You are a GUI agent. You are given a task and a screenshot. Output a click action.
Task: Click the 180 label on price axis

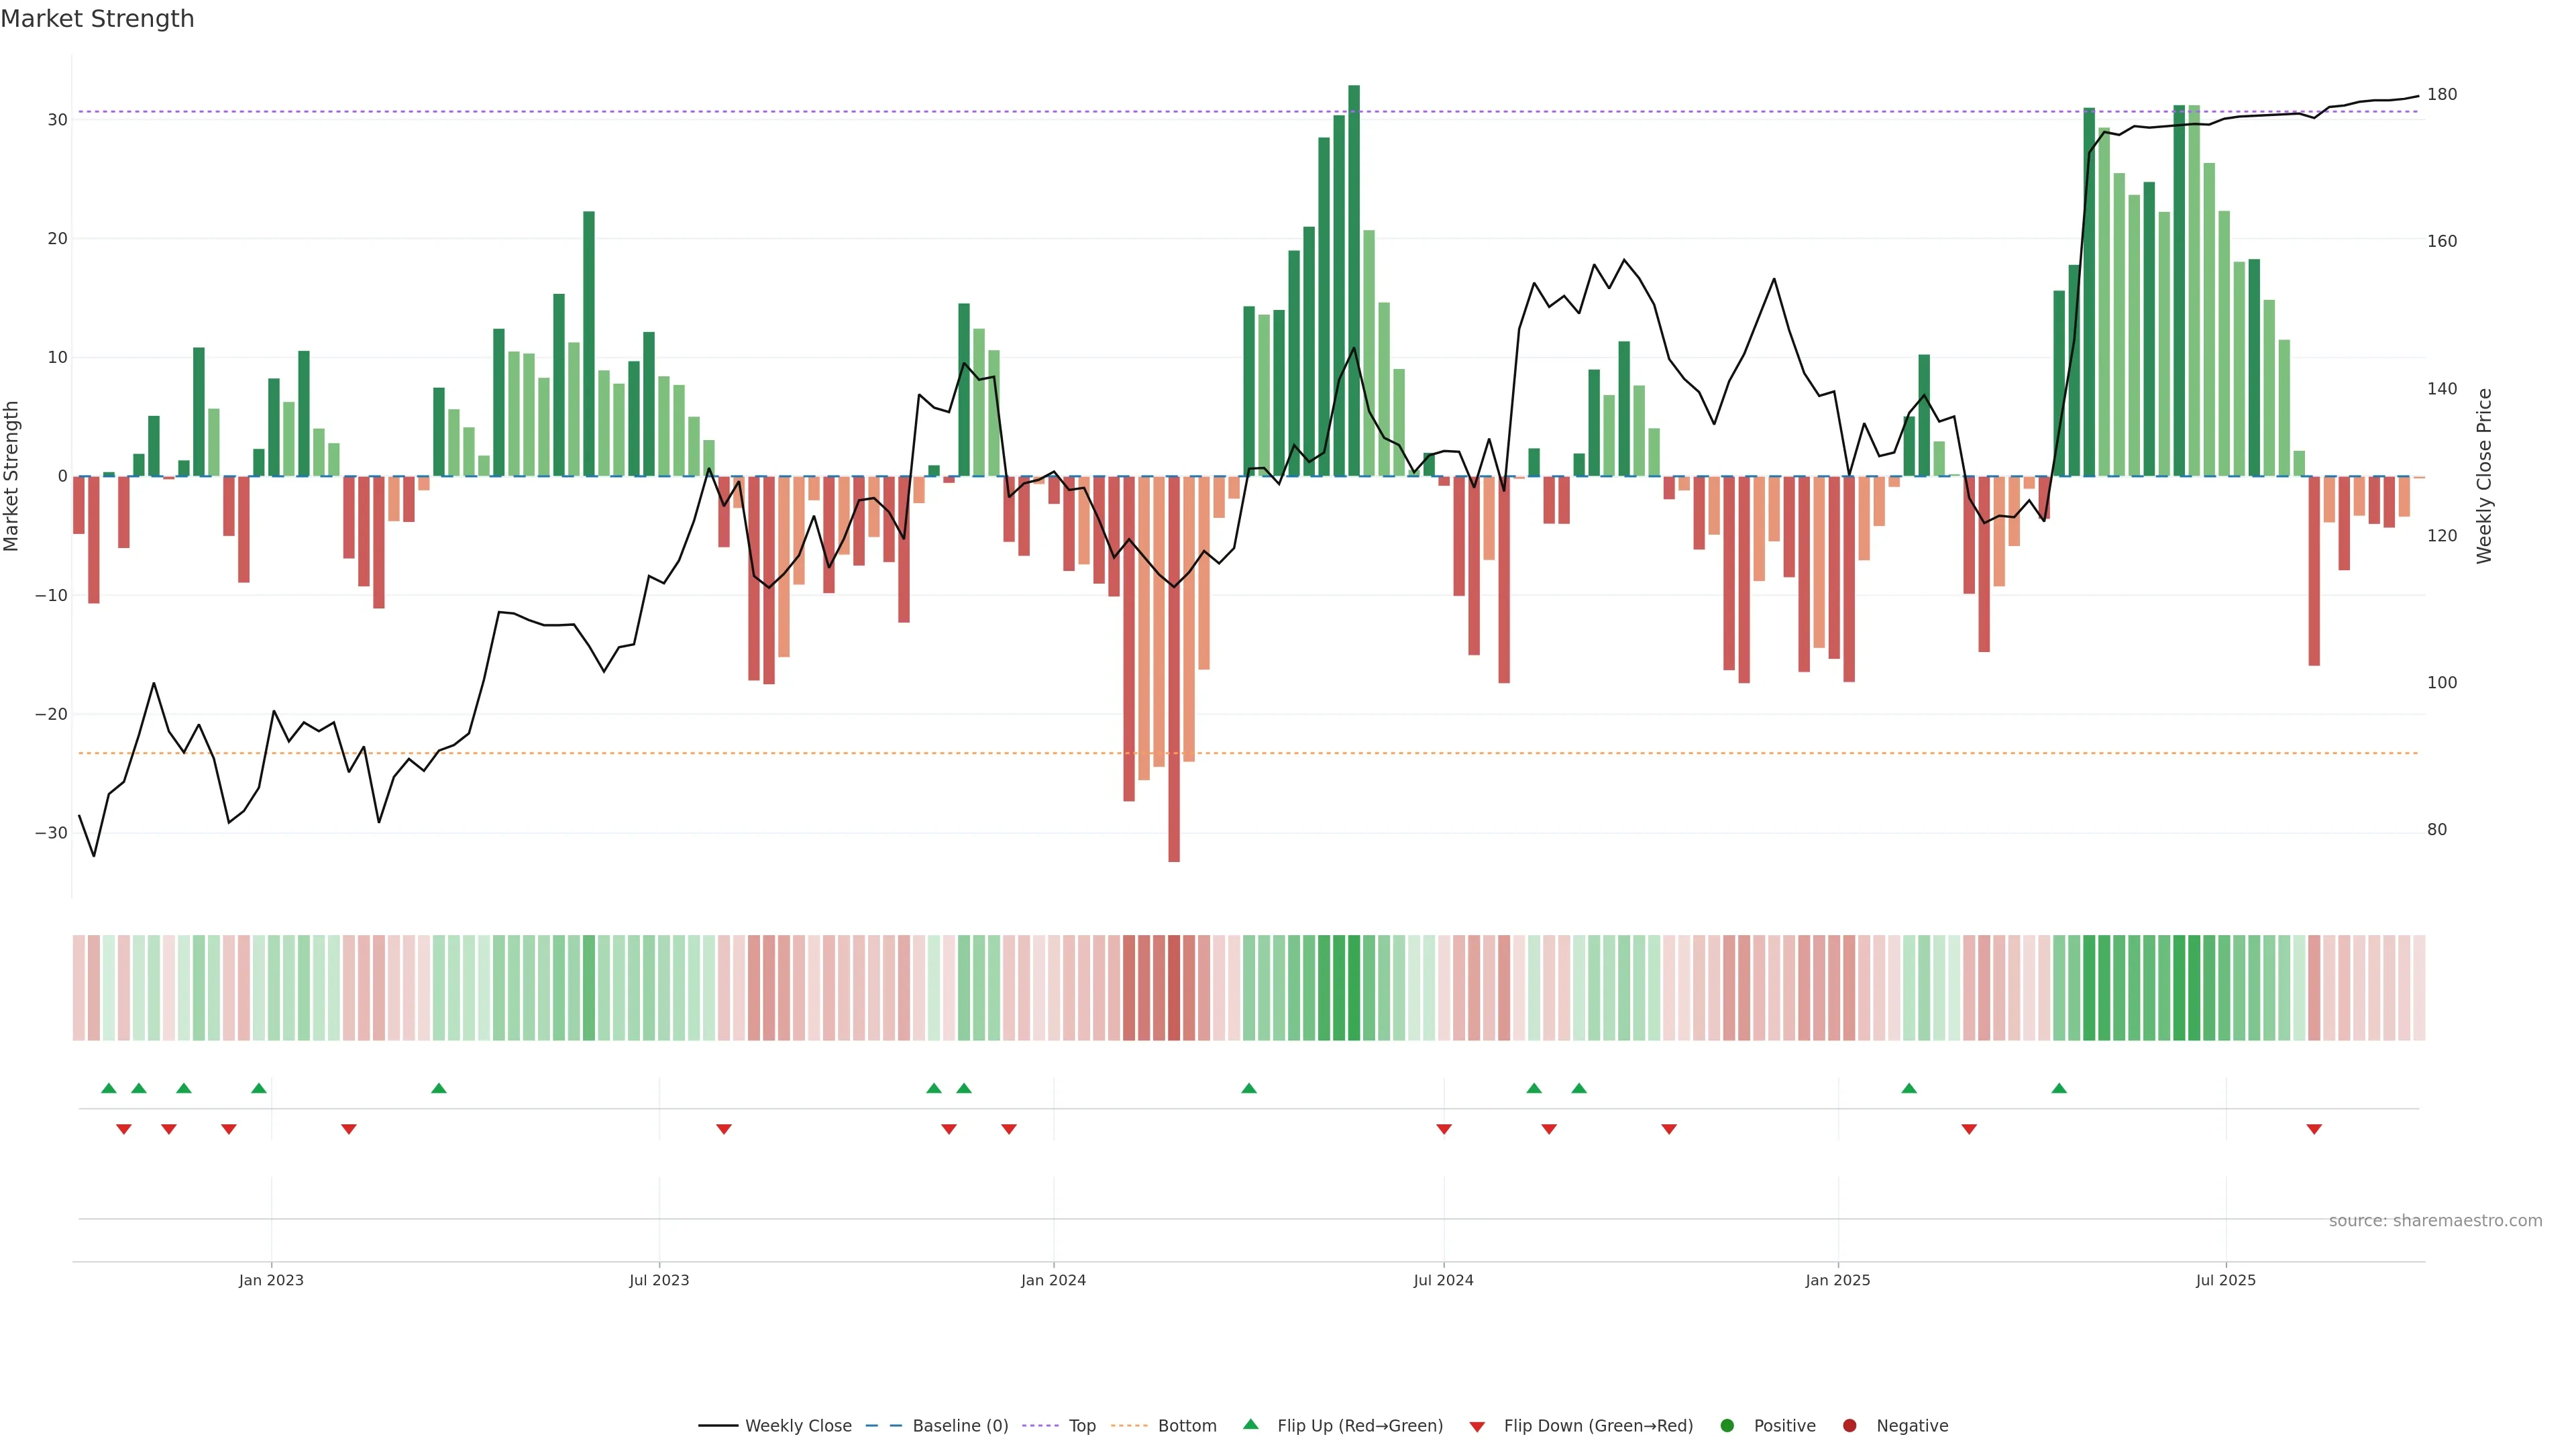click(2442, 95)
